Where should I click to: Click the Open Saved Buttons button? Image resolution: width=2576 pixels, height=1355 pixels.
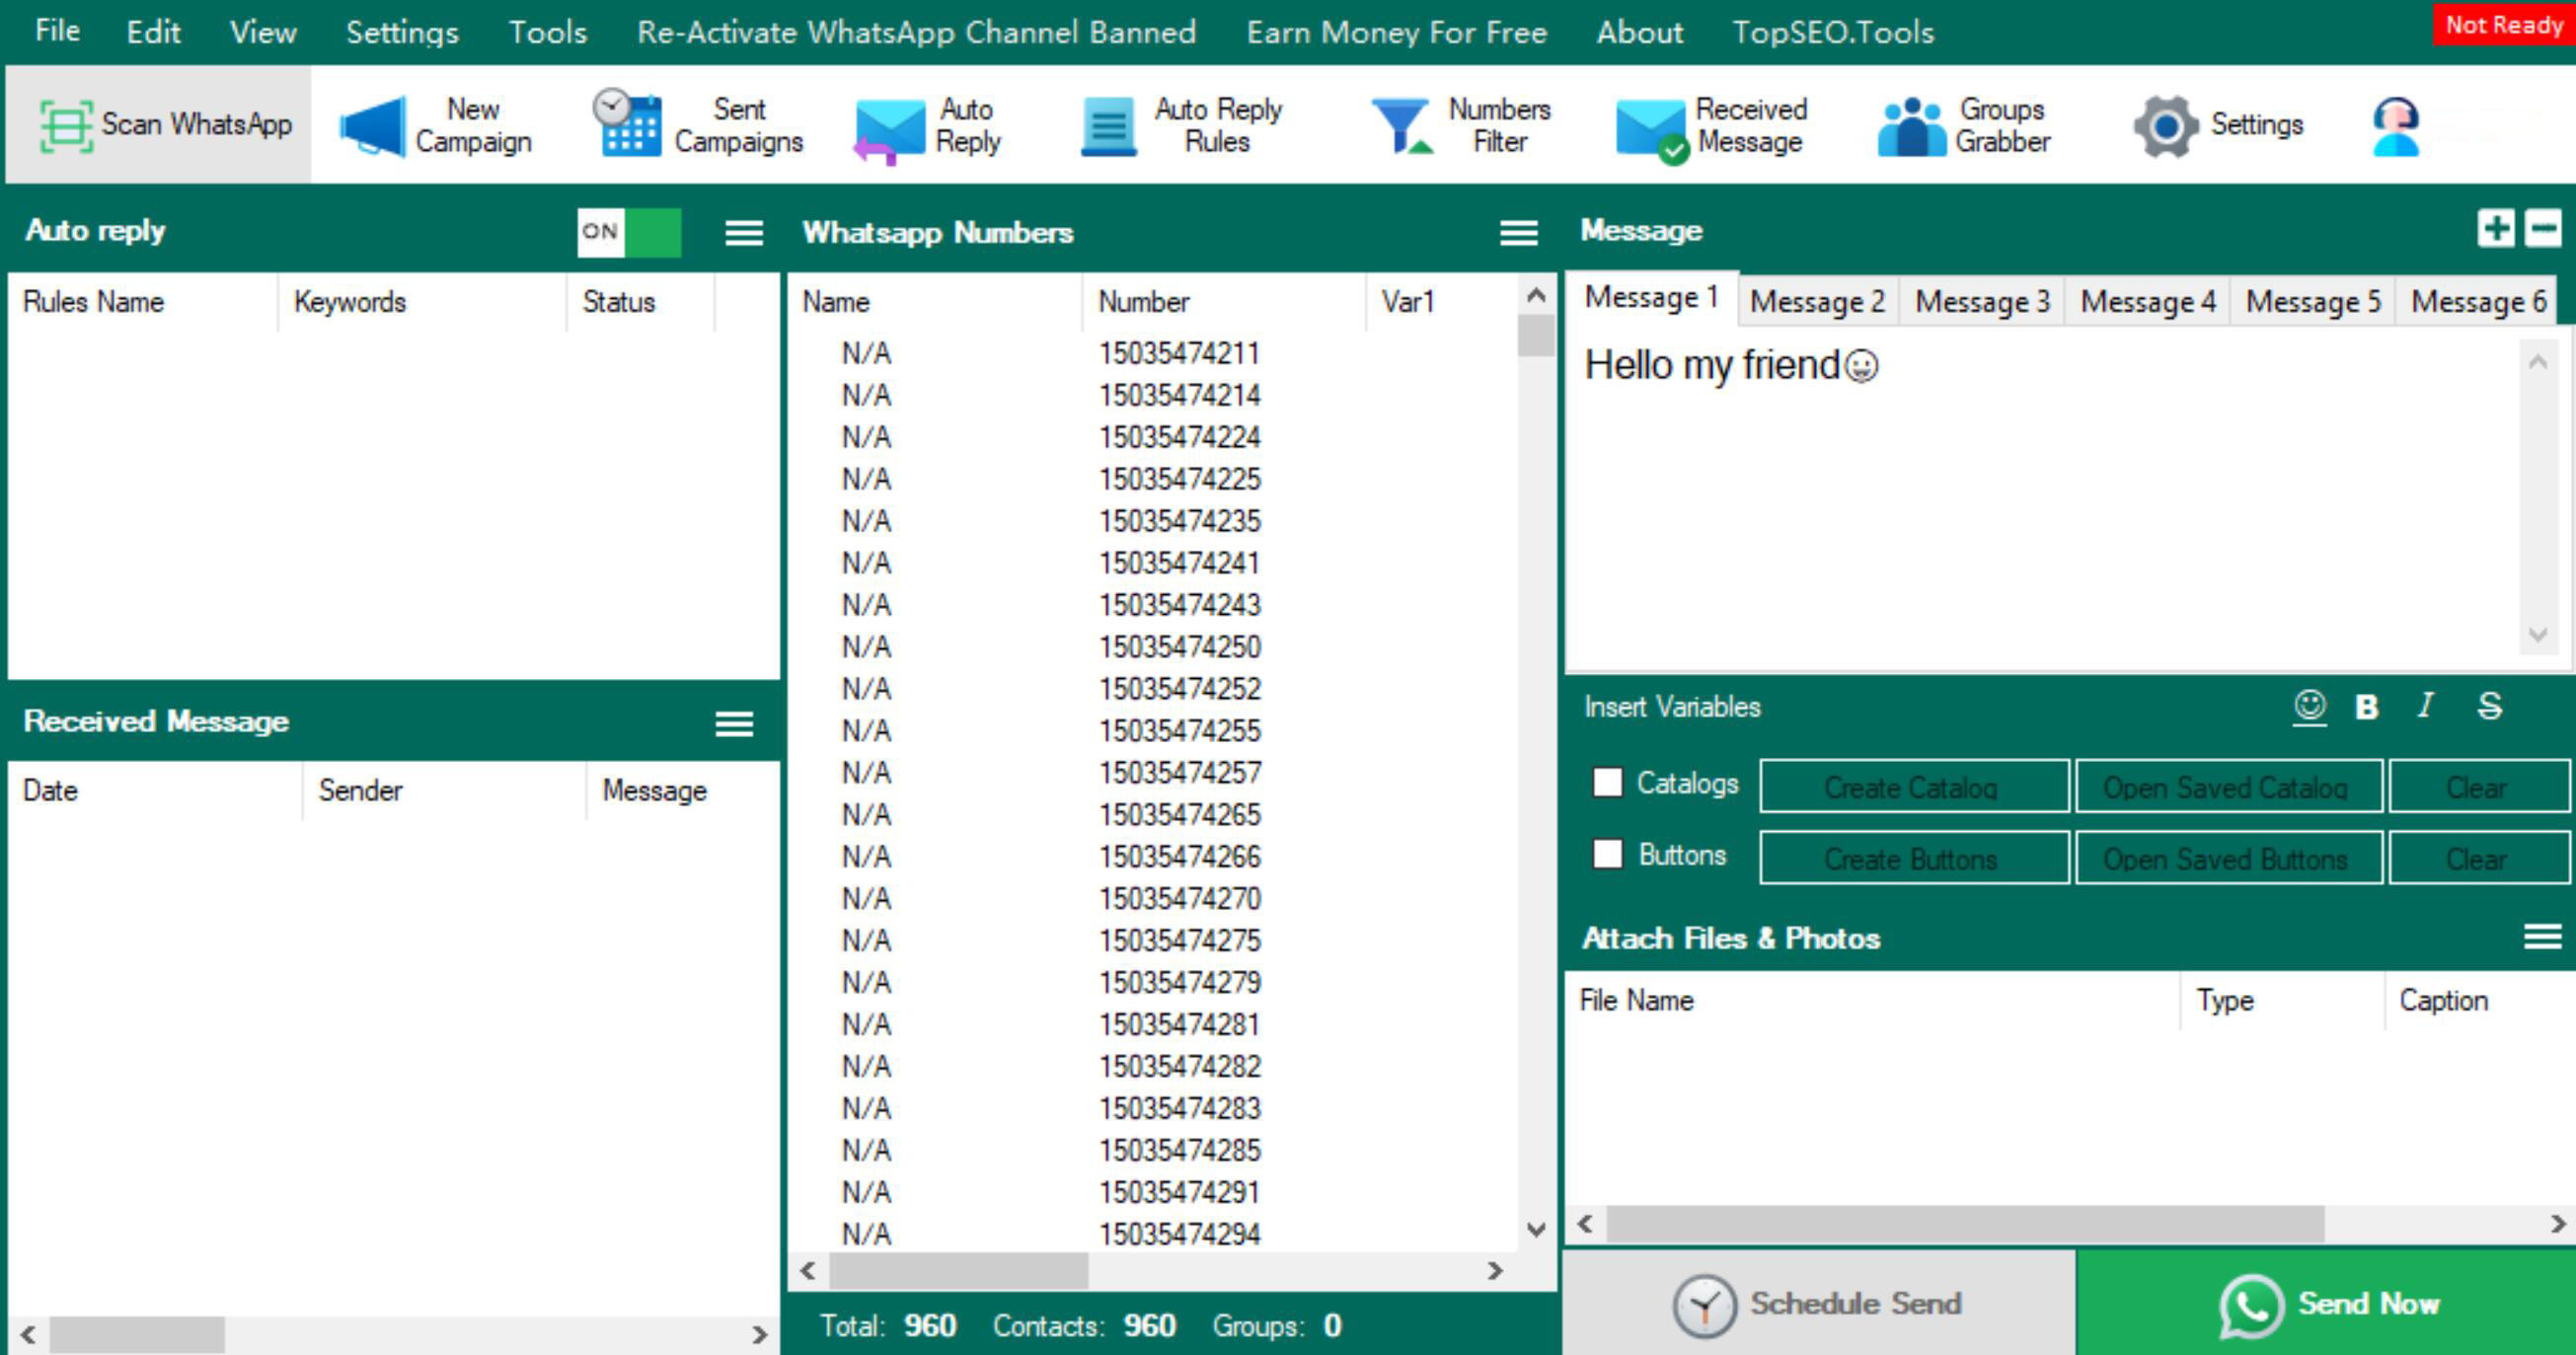(x=2229, y=858)
